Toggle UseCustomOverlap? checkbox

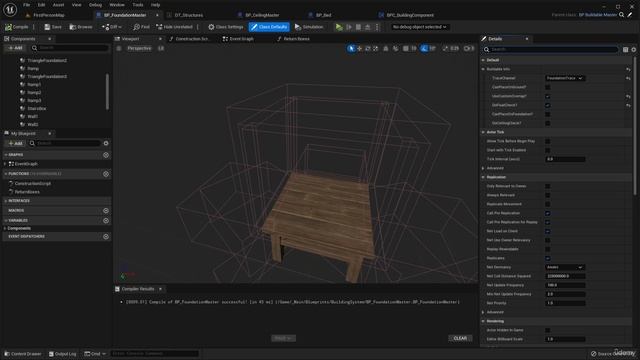(x=548, y=96)
